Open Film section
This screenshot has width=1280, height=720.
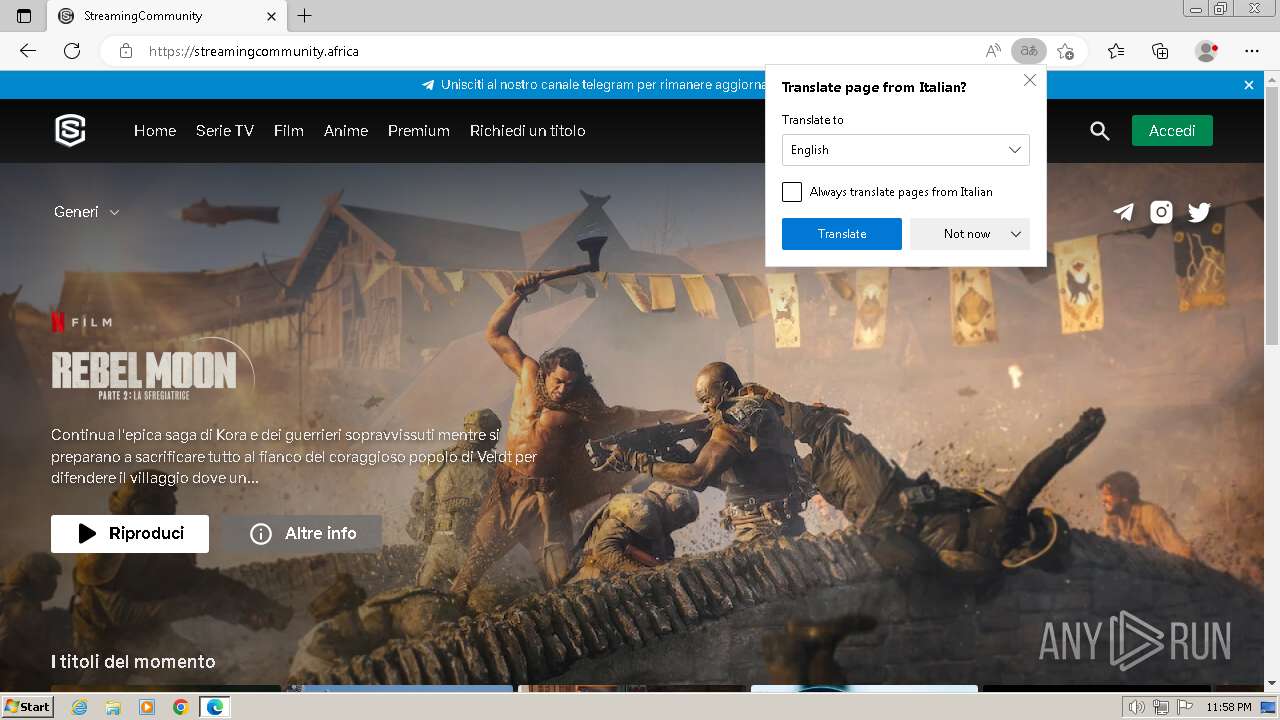[x=289, y=131]
